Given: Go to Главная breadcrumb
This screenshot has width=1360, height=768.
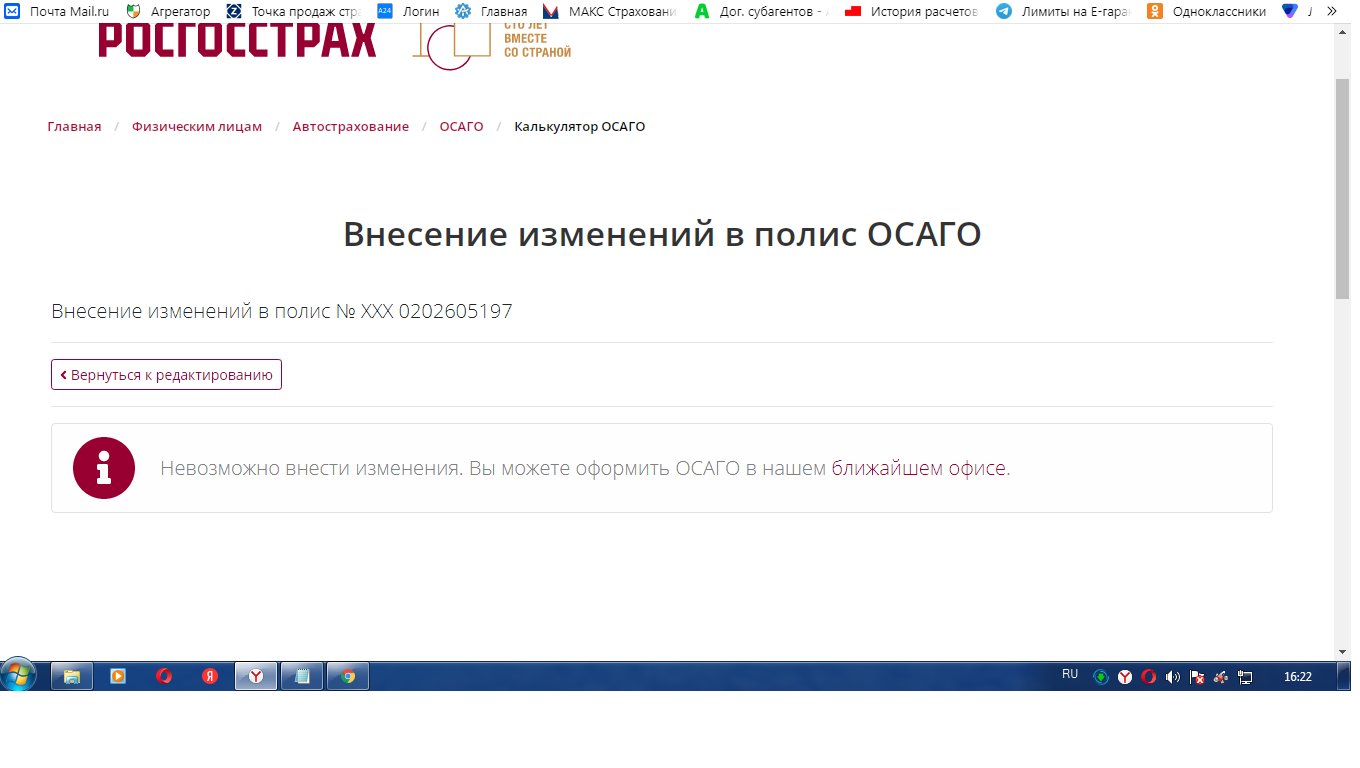Looking at the screenshot, I should 74,127.
